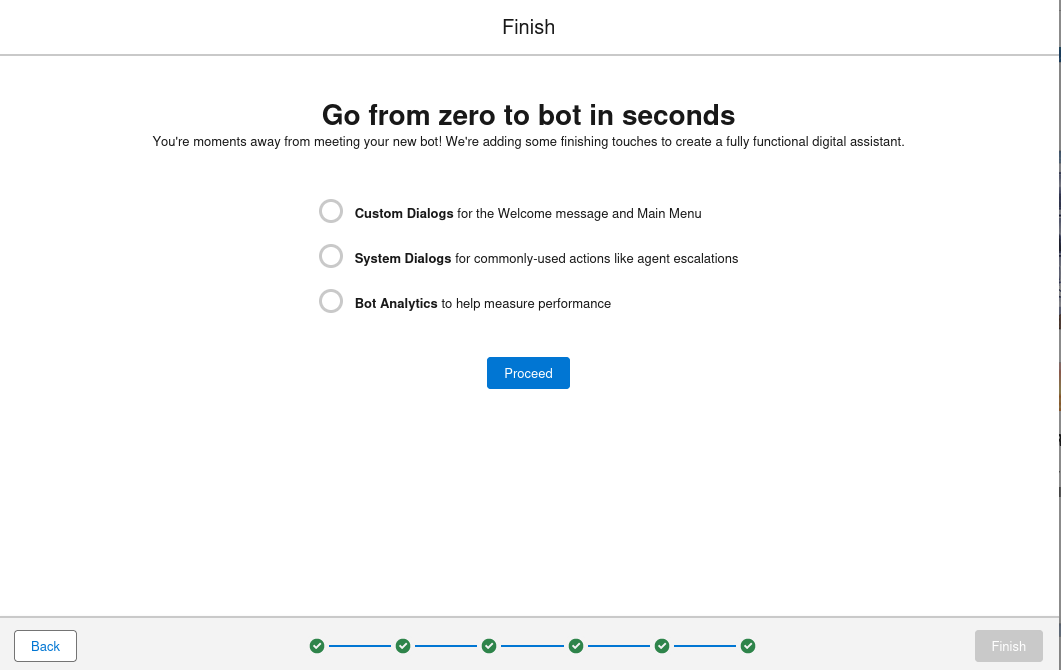Screen dimensions: 1061x670
Task: Go back using the Back button
Action: (45, 646)
